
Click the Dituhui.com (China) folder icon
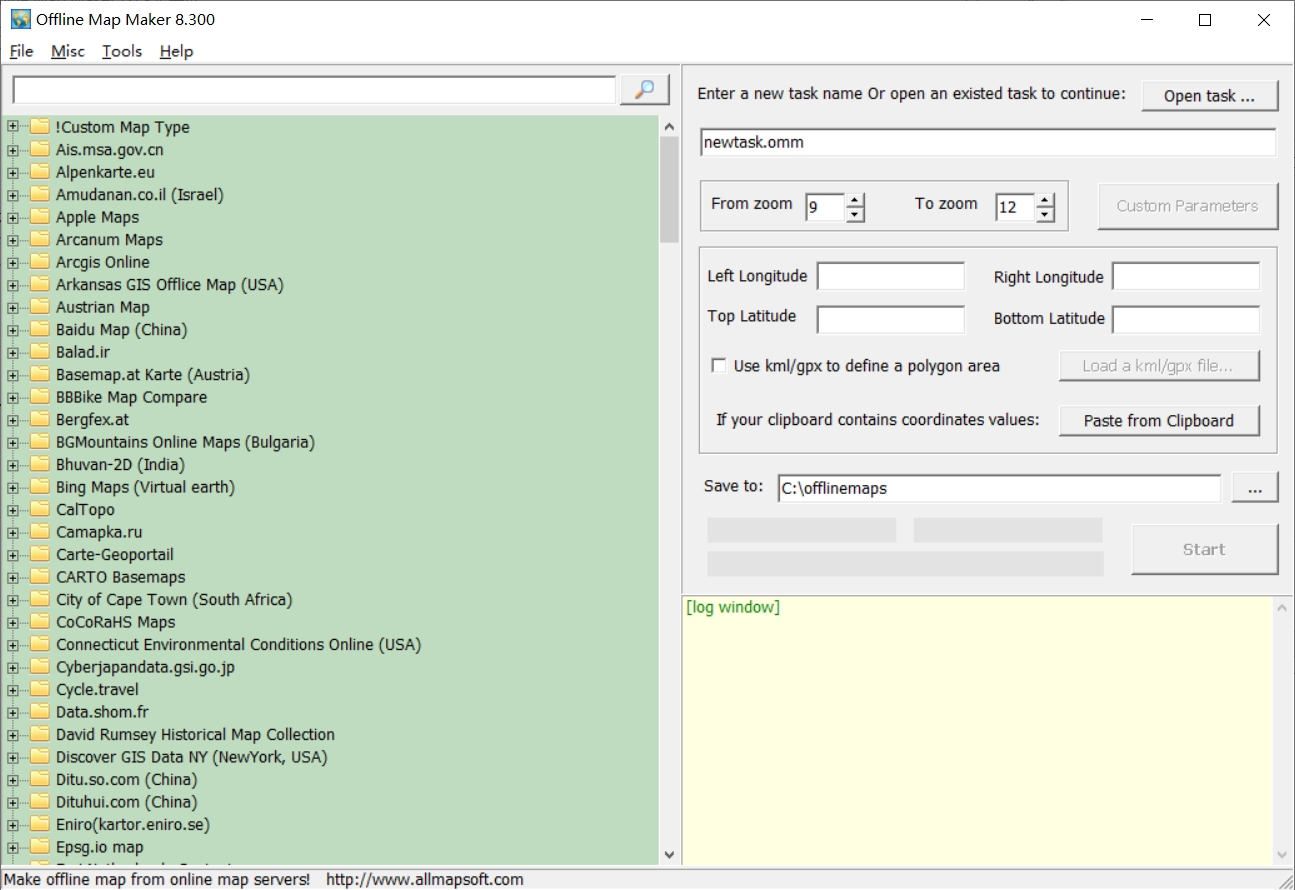(40, 802)
